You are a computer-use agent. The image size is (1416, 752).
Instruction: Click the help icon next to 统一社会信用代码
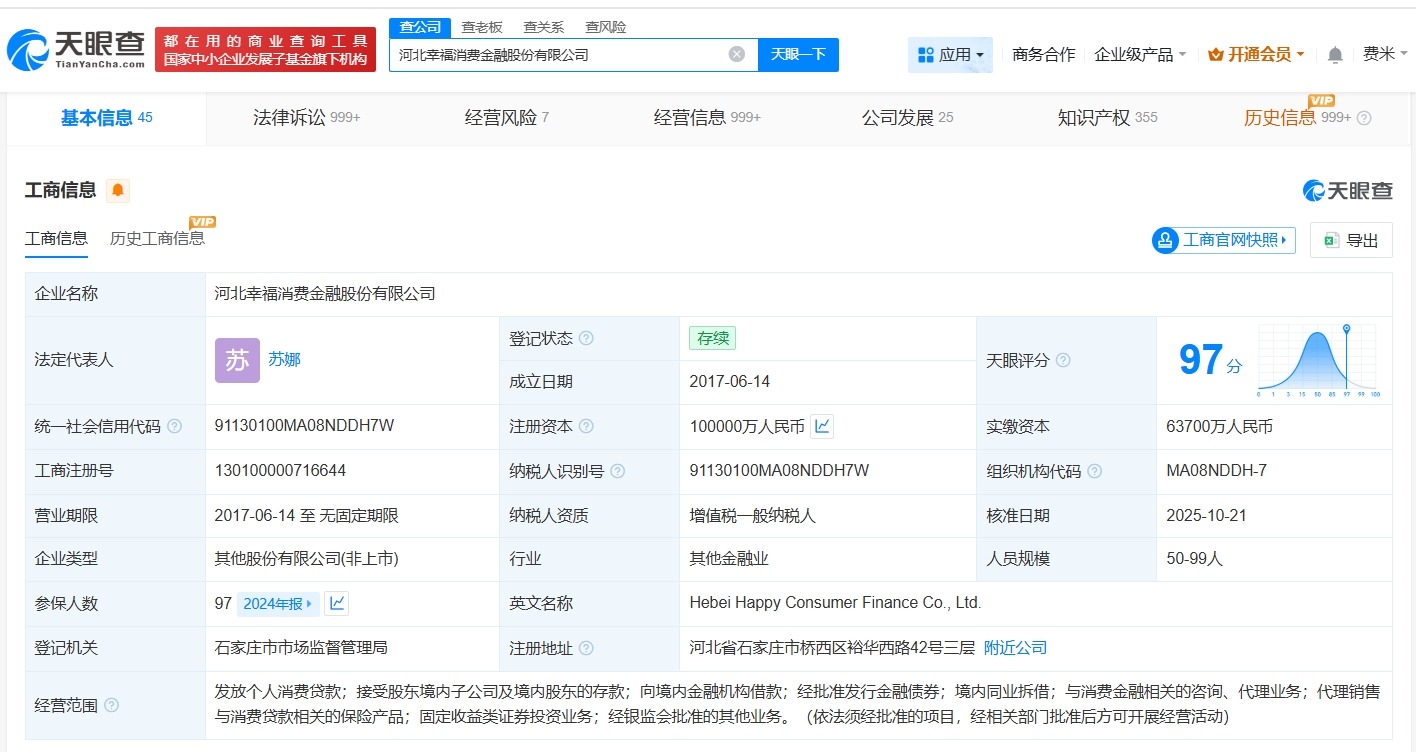coord(175,426)
